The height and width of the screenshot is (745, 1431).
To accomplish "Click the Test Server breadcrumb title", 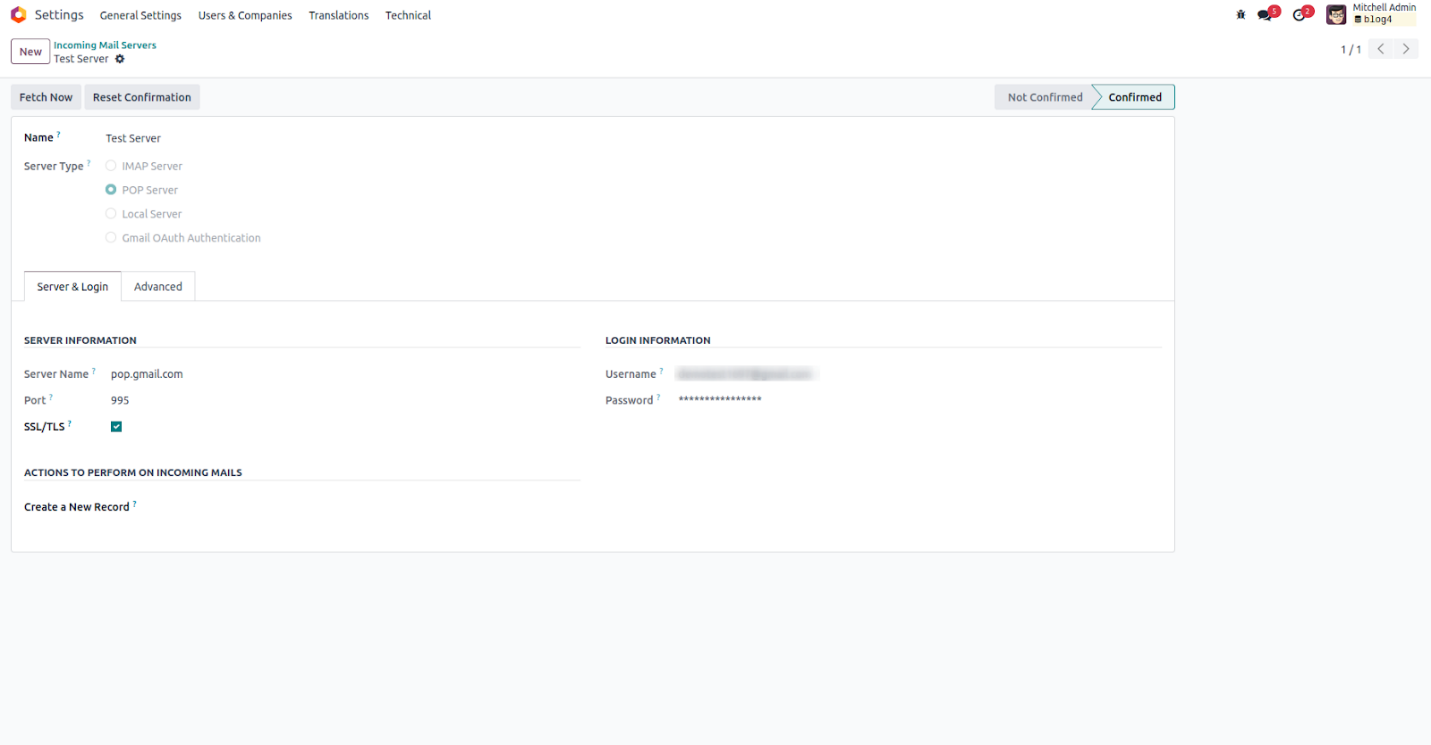I will [x=81, y=59].
